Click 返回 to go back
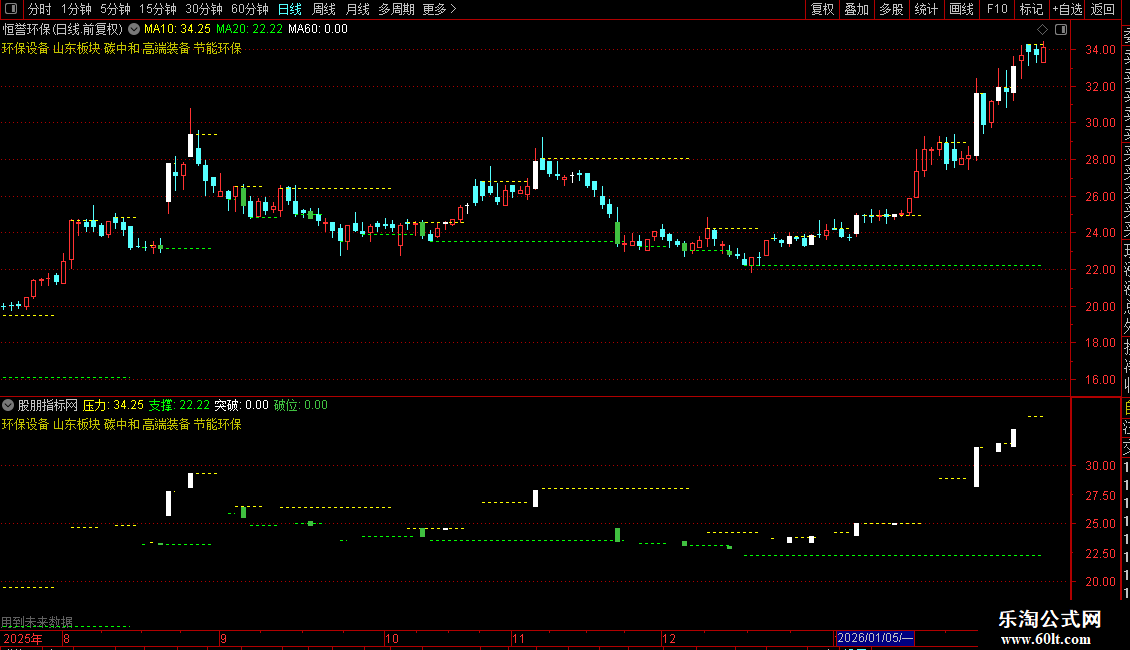This screenshot has width=1130, height=650. pyautogui.click(x=1103, y=9)
